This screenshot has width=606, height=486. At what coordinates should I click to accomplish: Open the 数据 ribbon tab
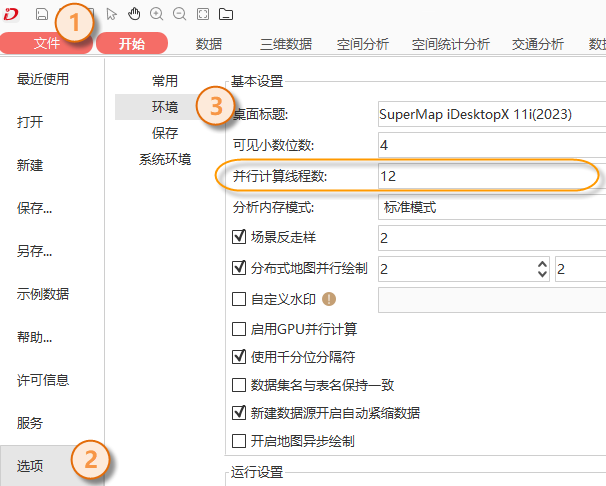209,44
